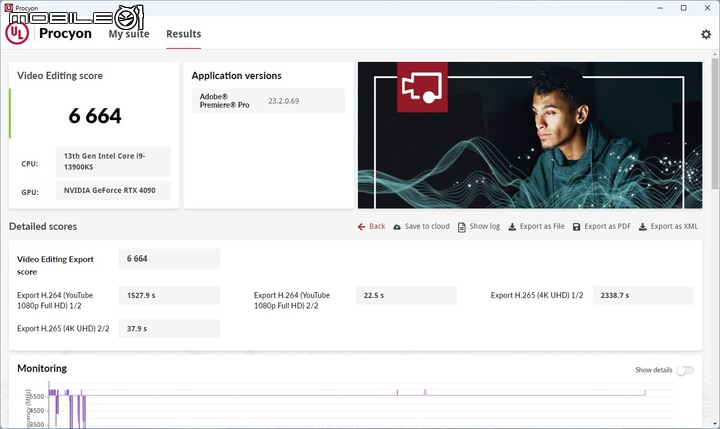Click Show log

coord(484,226)
